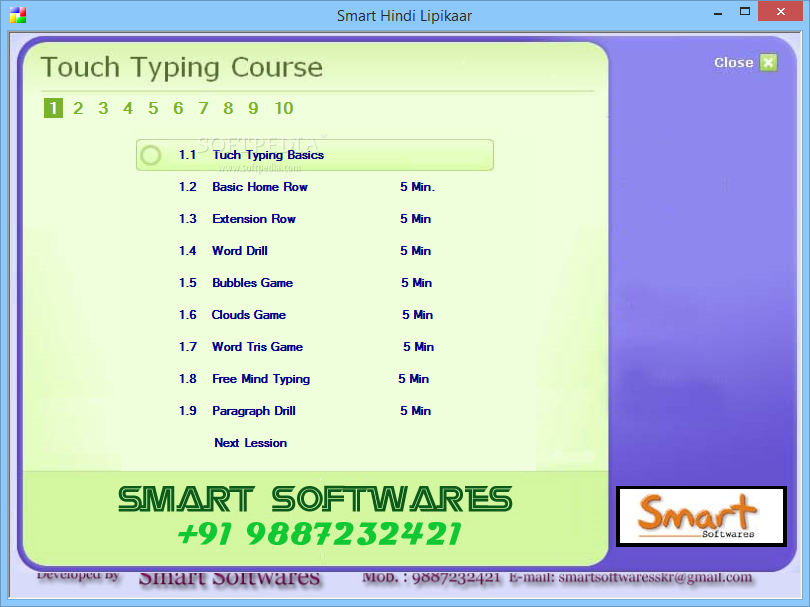Click the Smart Softwares logo image
Screen dimensions: 810x607
point(701,516)
